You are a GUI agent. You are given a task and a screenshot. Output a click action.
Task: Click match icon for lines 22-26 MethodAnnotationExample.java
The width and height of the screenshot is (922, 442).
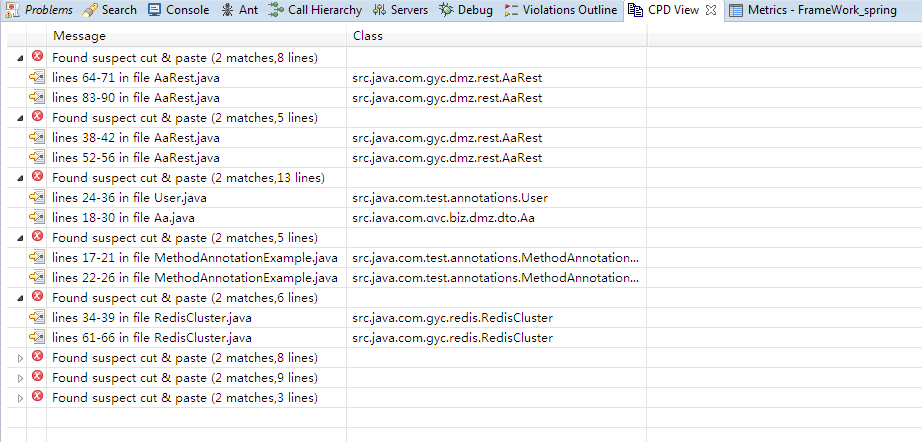(37, 277)
